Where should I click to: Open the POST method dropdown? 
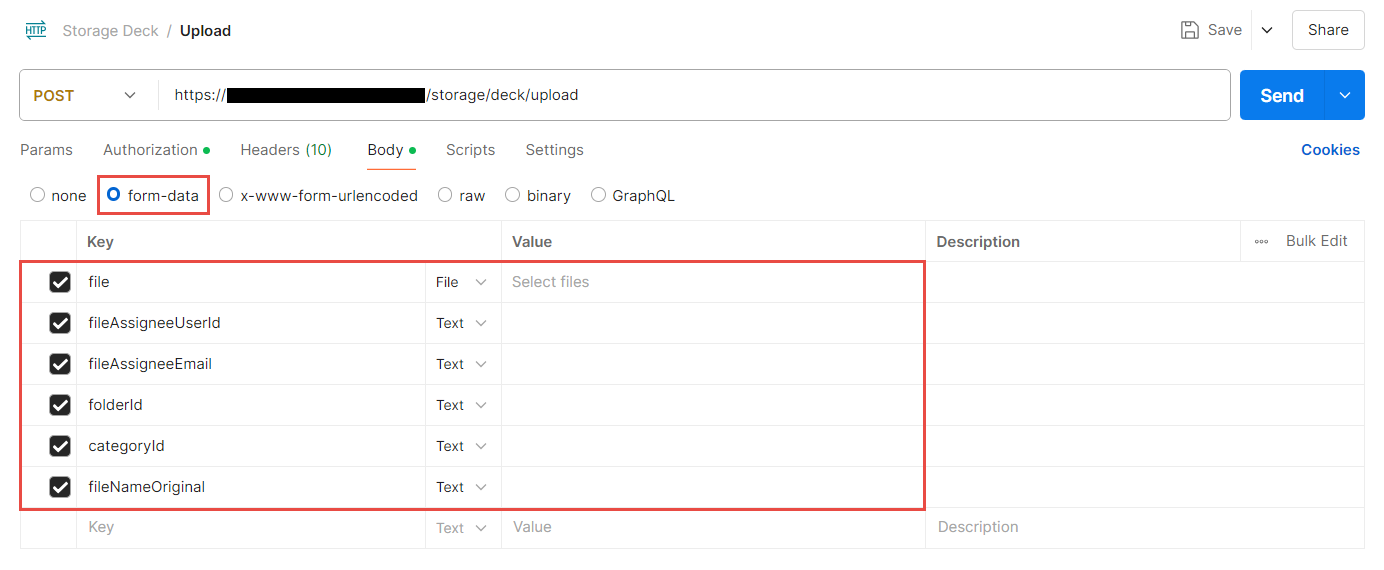(85, 95)
